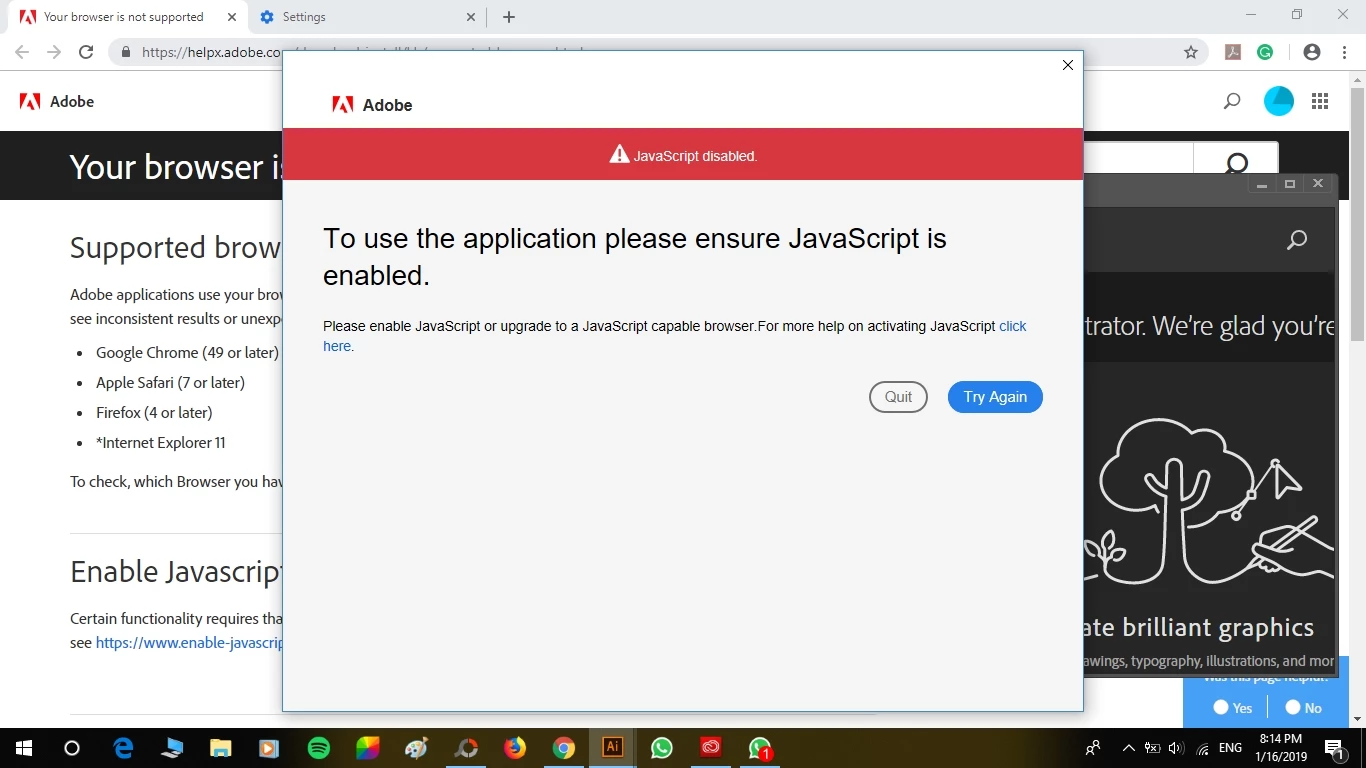Image resolution: width=1366 pixels, height=768 pixels.
Task: Open a new Chrome tab
Action: click(x=509, y=17)
